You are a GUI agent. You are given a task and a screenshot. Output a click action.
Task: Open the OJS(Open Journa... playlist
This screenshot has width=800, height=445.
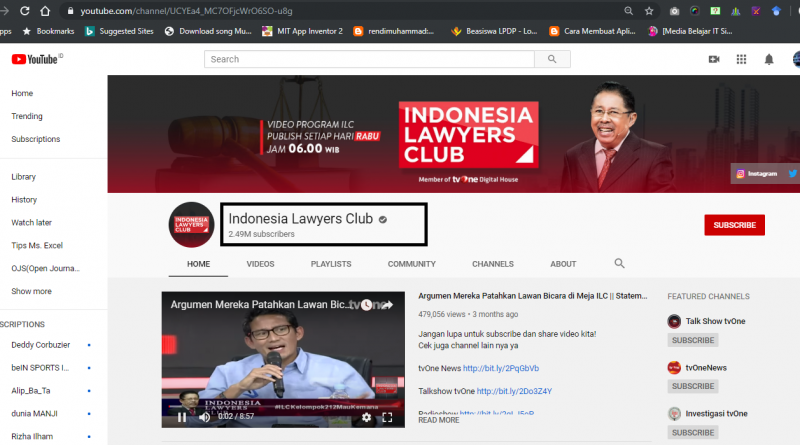tap(45, 268)
